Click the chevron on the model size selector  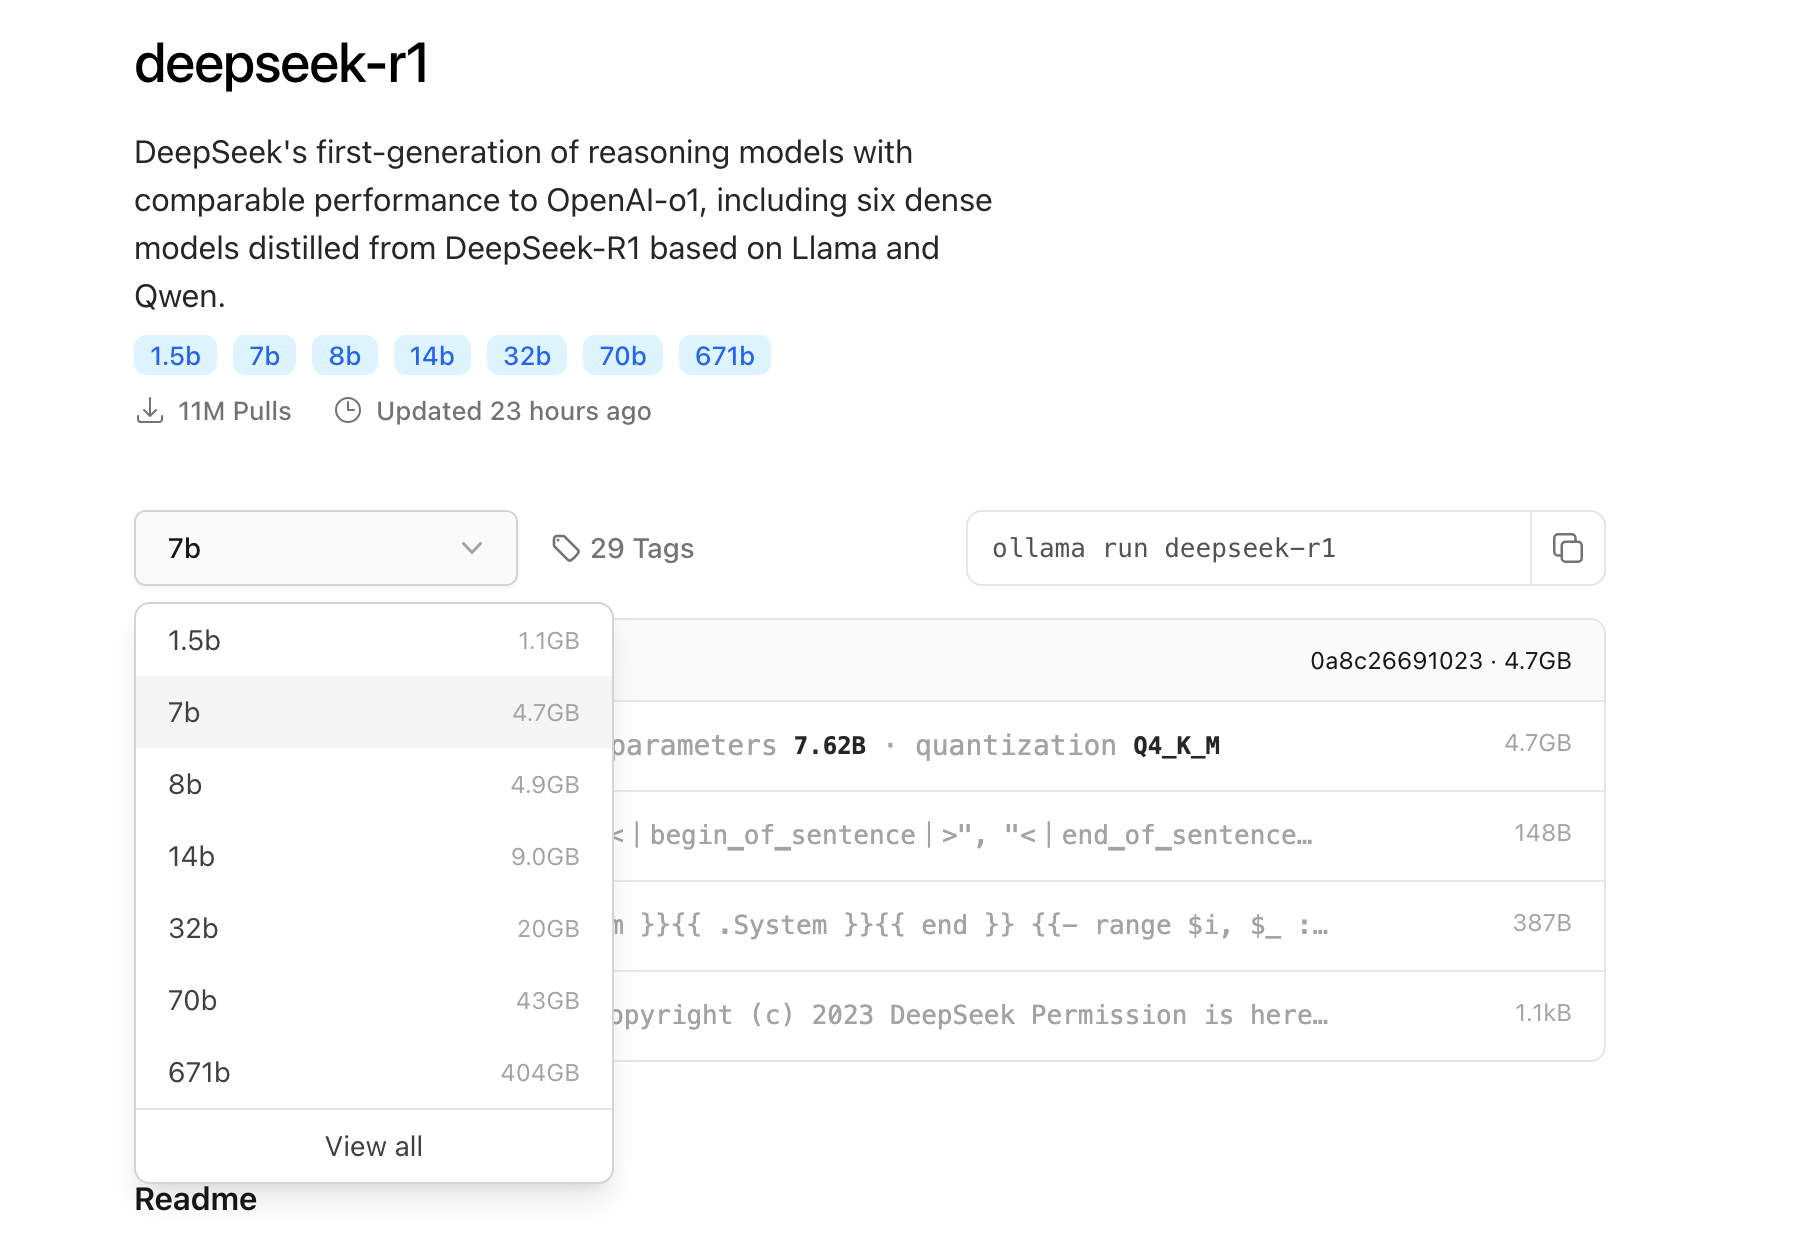tap(470, 548)
